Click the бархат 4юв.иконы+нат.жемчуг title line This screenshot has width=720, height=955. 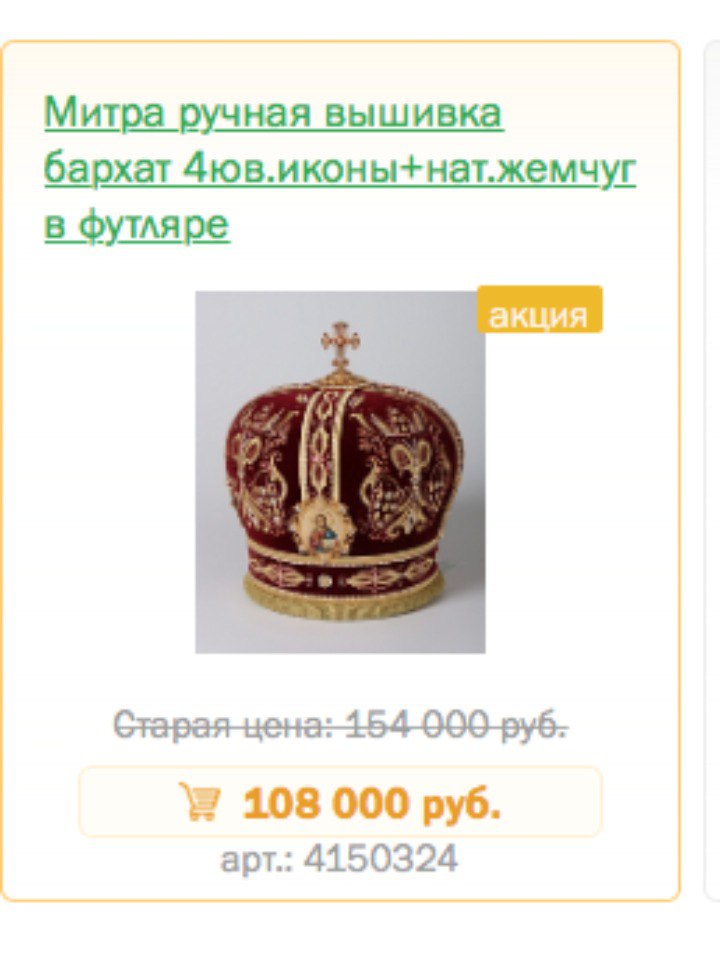[340, 168]
